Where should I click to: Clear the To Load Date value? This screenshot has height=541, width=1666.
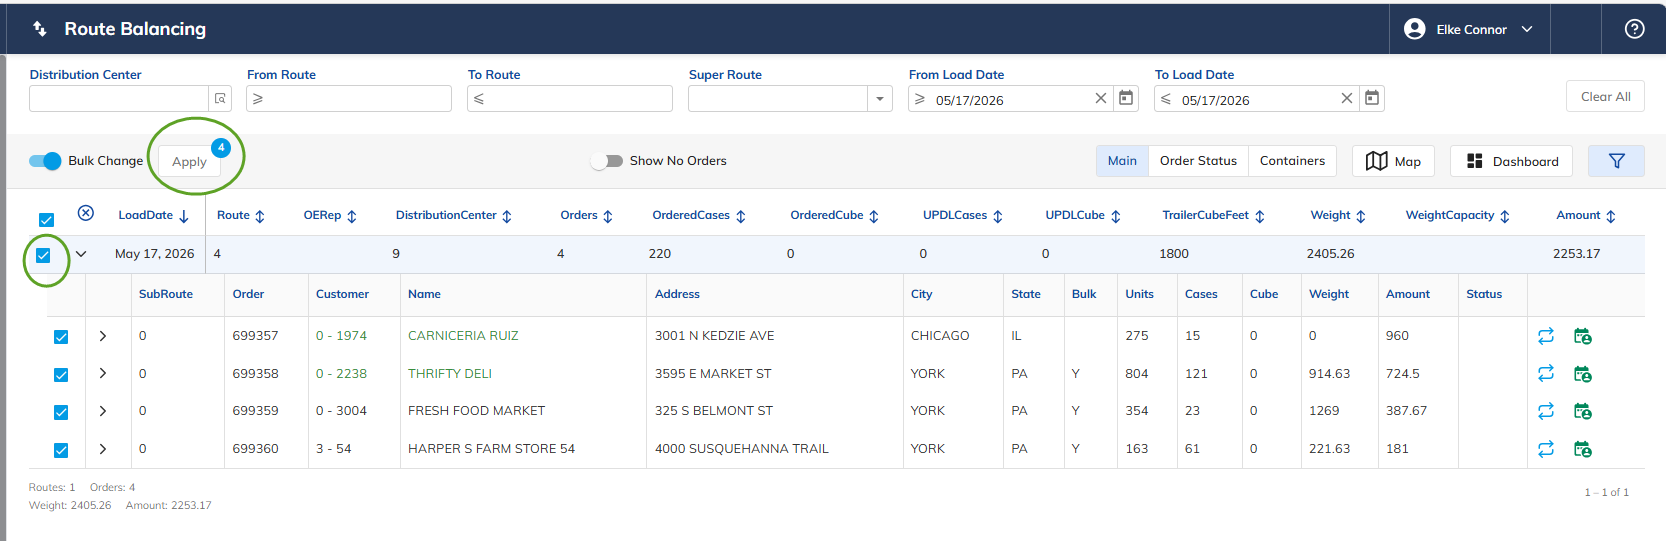coord(1346,98)
